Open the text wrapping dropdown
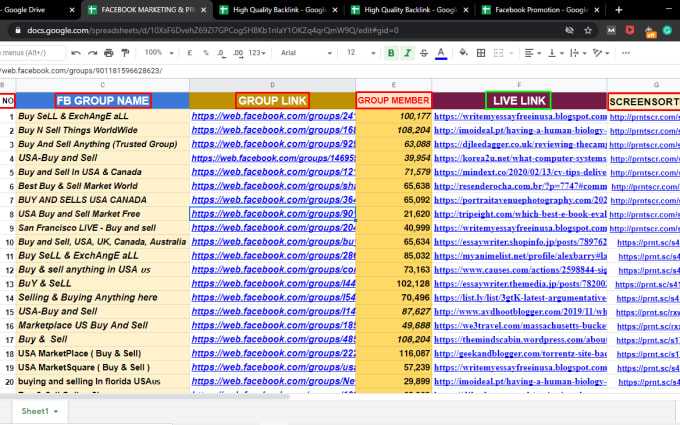This screenshot has height=425, width=680. tap(578, 53)
